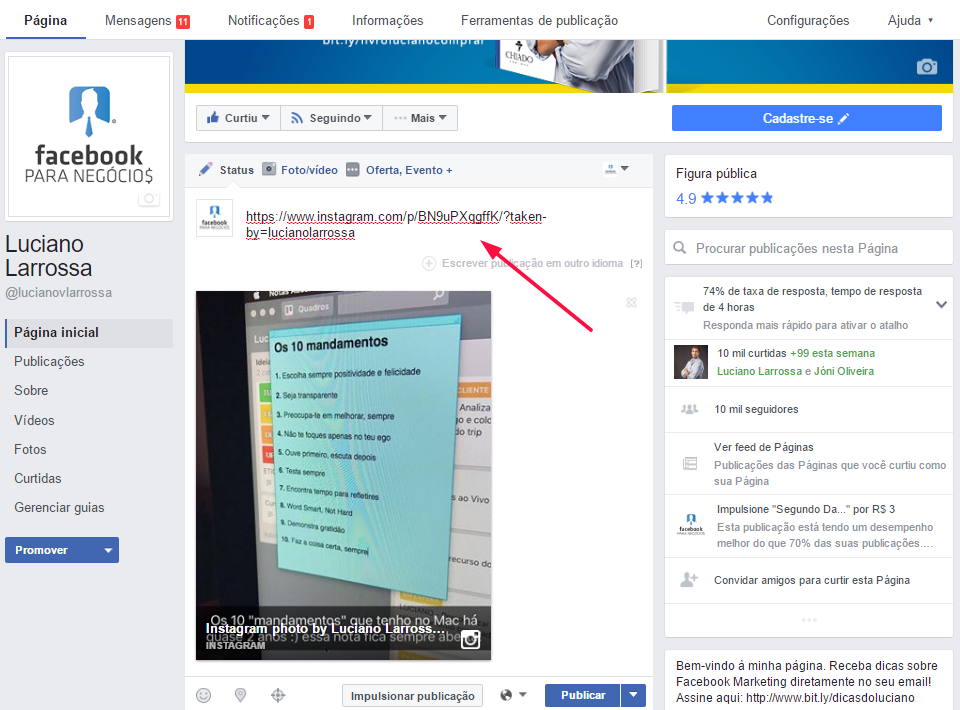Click the boost suggestion page logo thumbnail

[x=691, y=525]
